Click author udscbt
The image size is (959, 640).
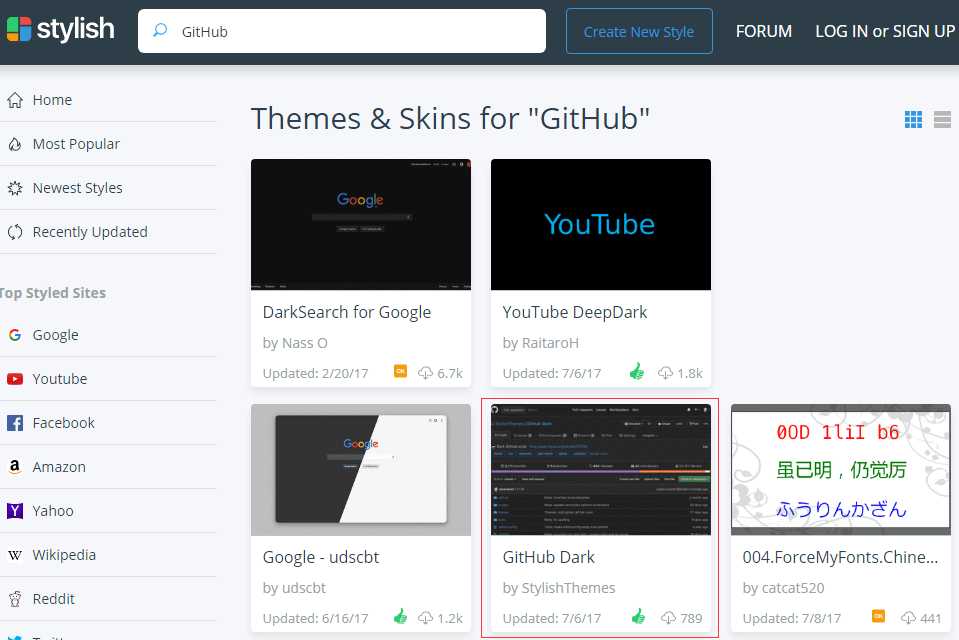pyautogui.click(x=303, y=588)
